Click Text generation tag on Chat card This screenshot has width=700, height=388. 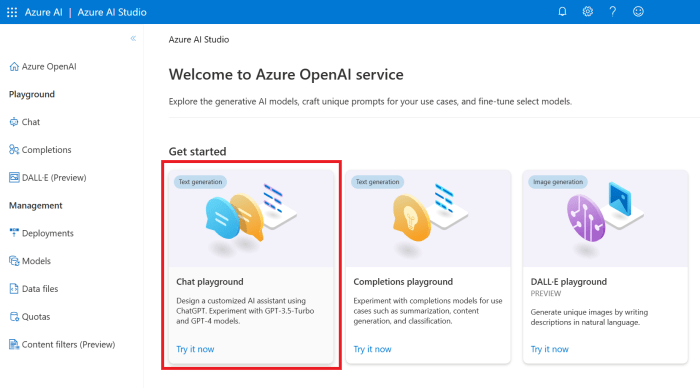[200, 182]
